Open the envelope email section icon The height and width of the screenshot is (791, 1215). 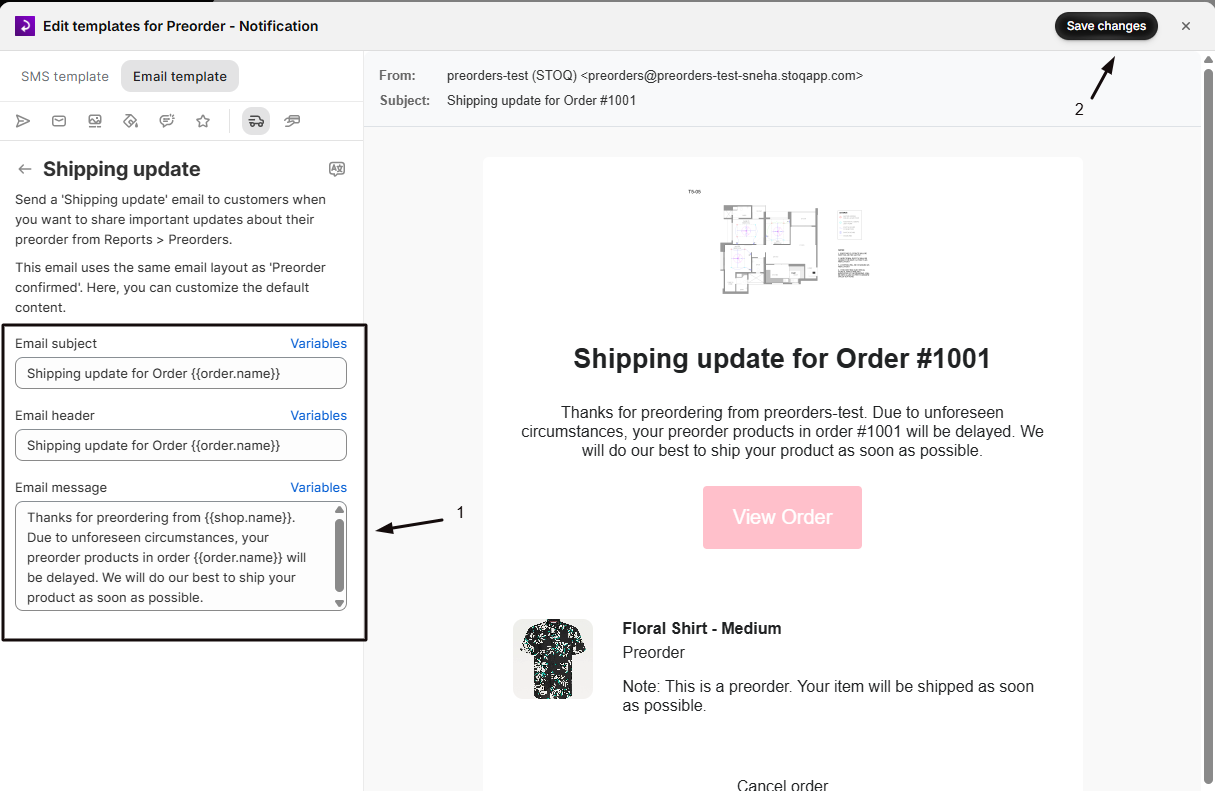(x=59, y=121)
